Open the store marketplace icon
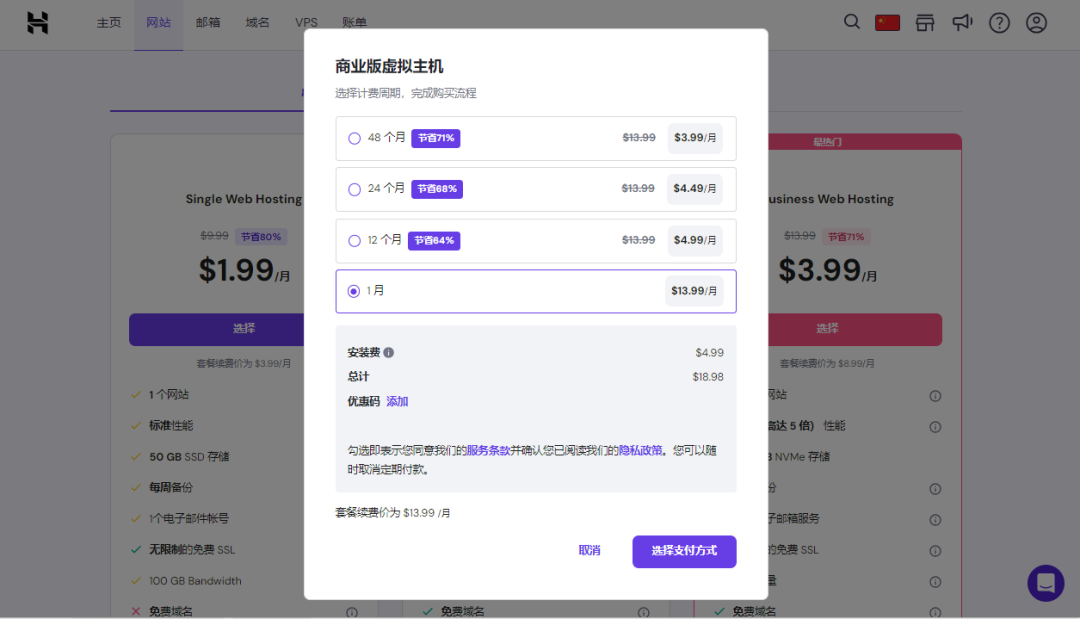This screenshot has height=619, width=1080. (925, 22)
